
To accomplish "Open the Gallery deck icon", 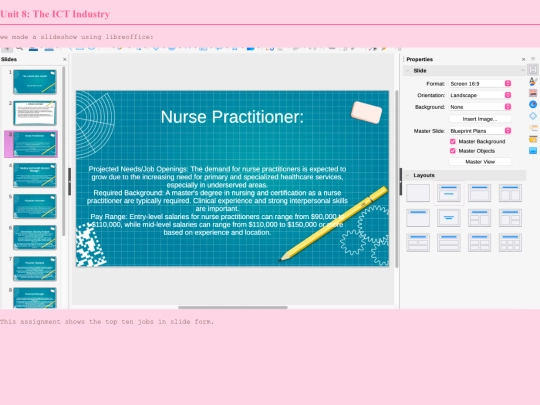I will [x=533, y=93].
